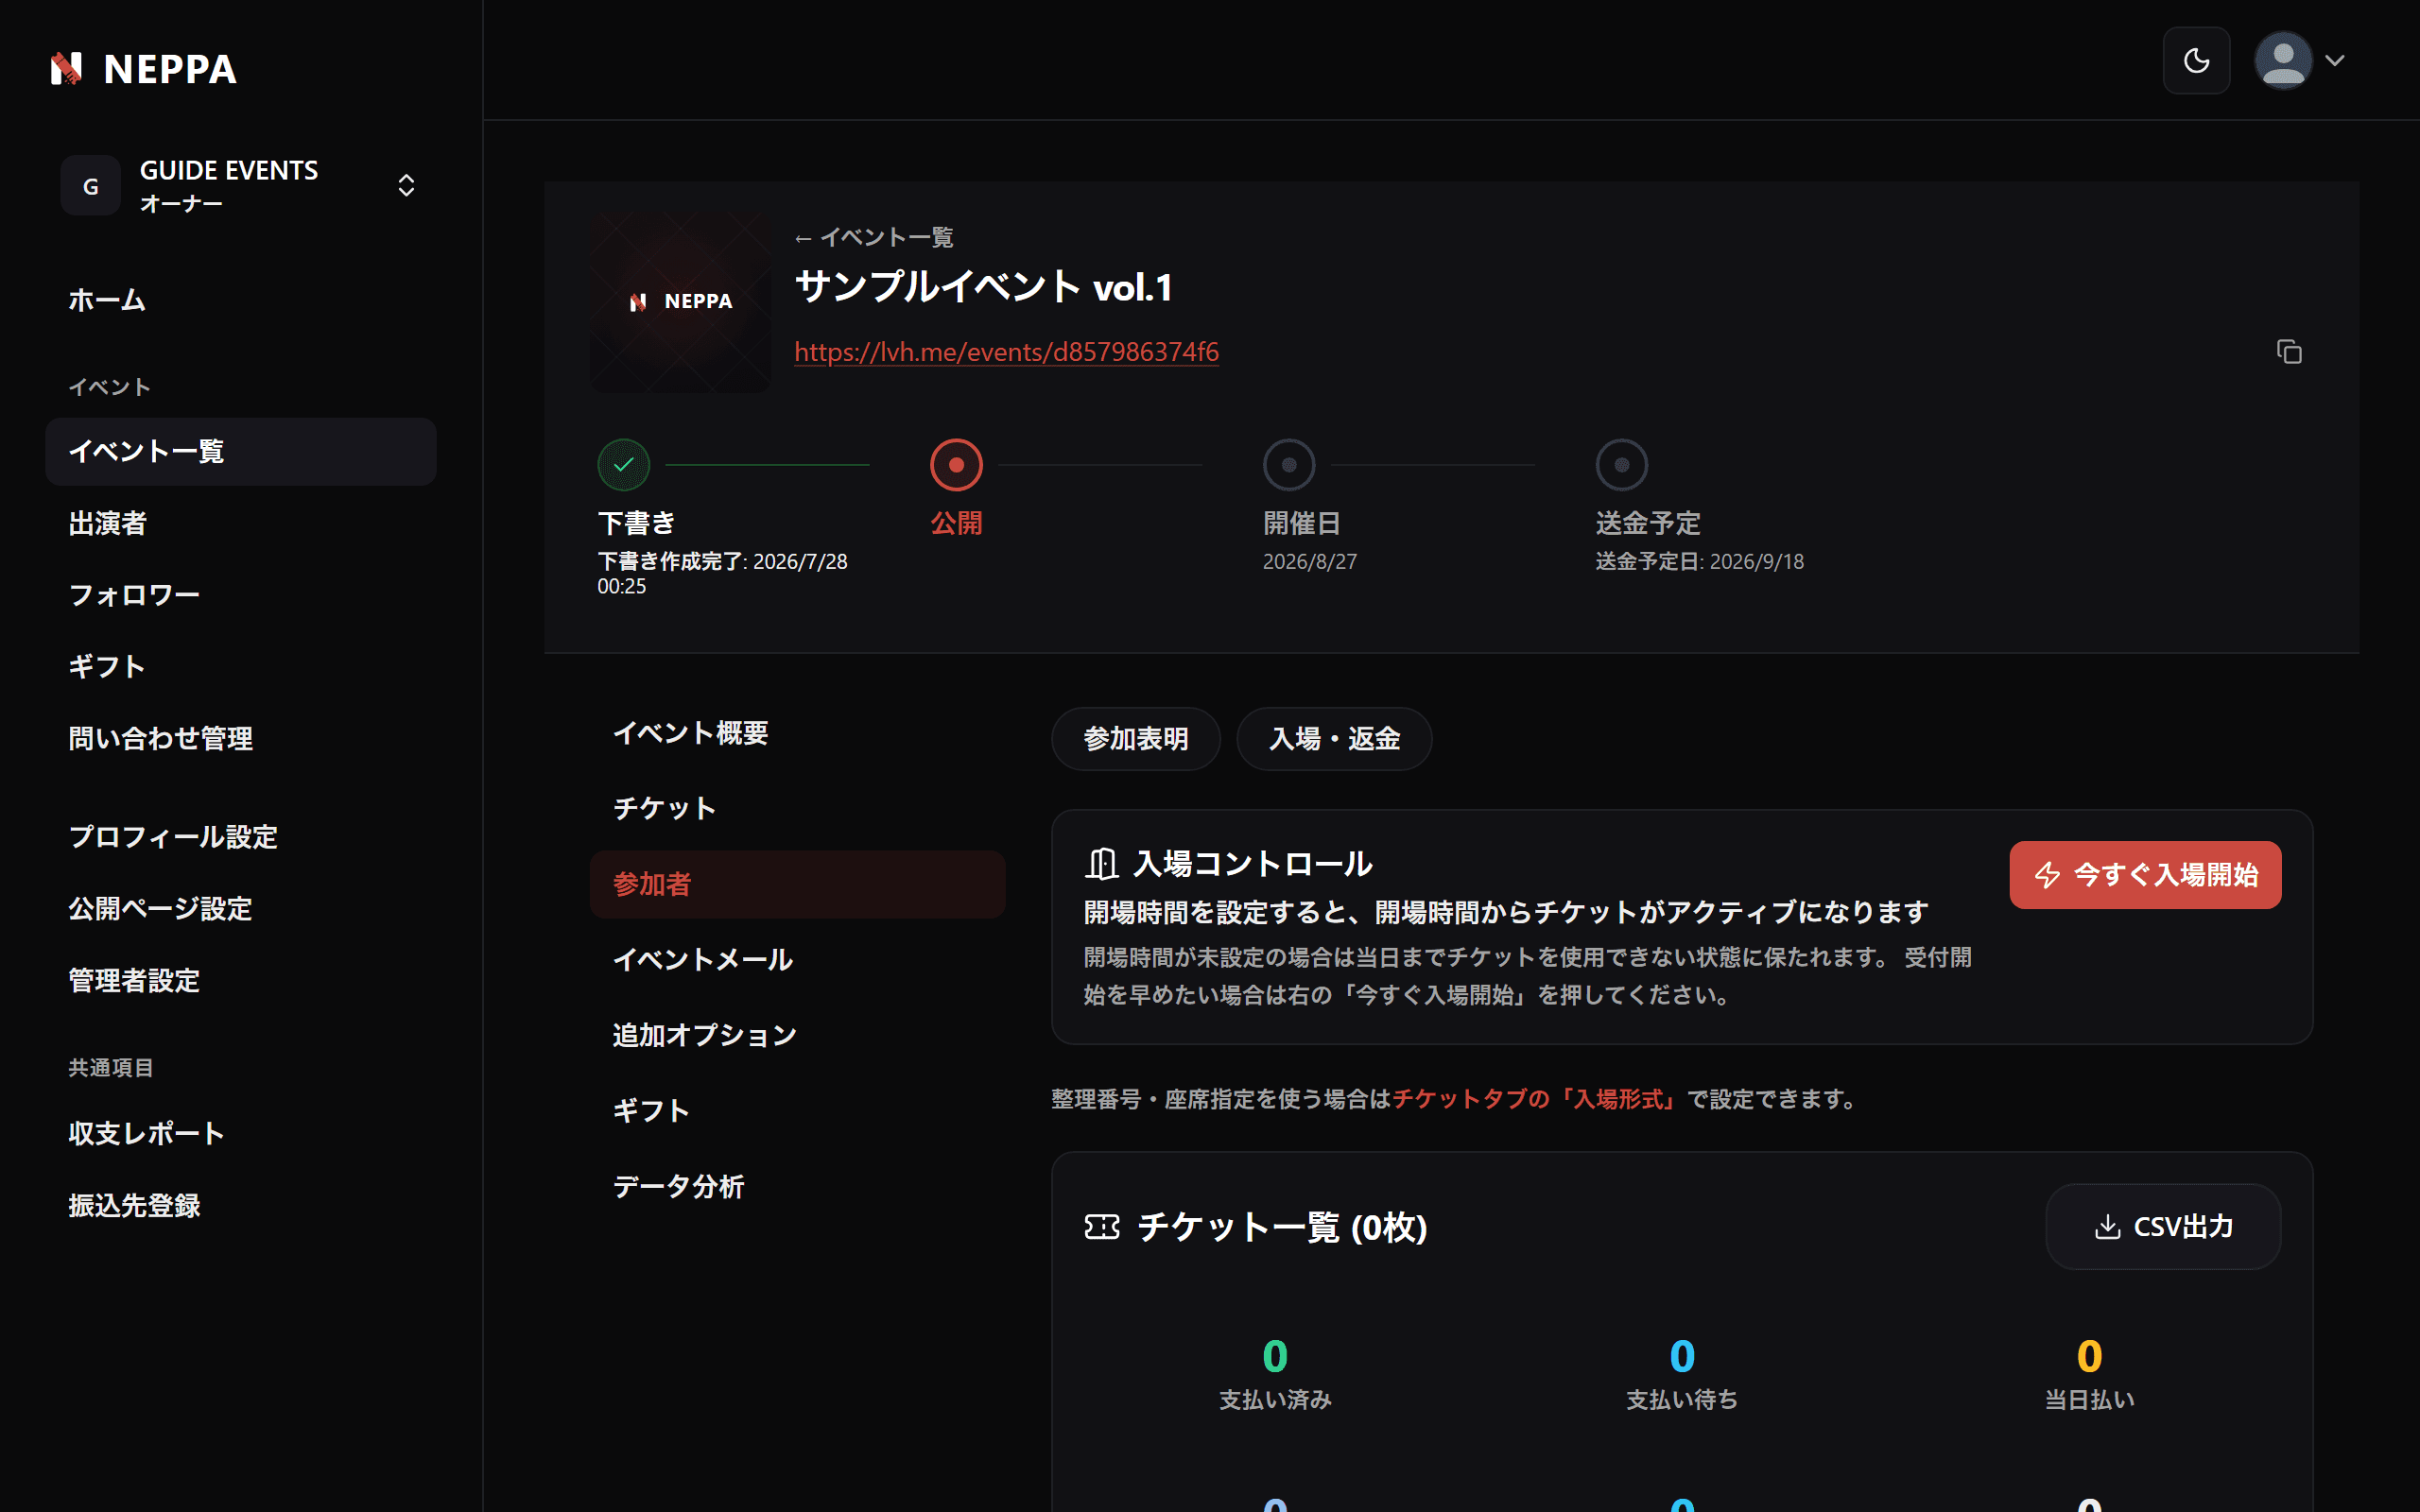Select the 参加者 tab
The height and width of the screenshot is (1512, 2420).
[x=797, y=885]
